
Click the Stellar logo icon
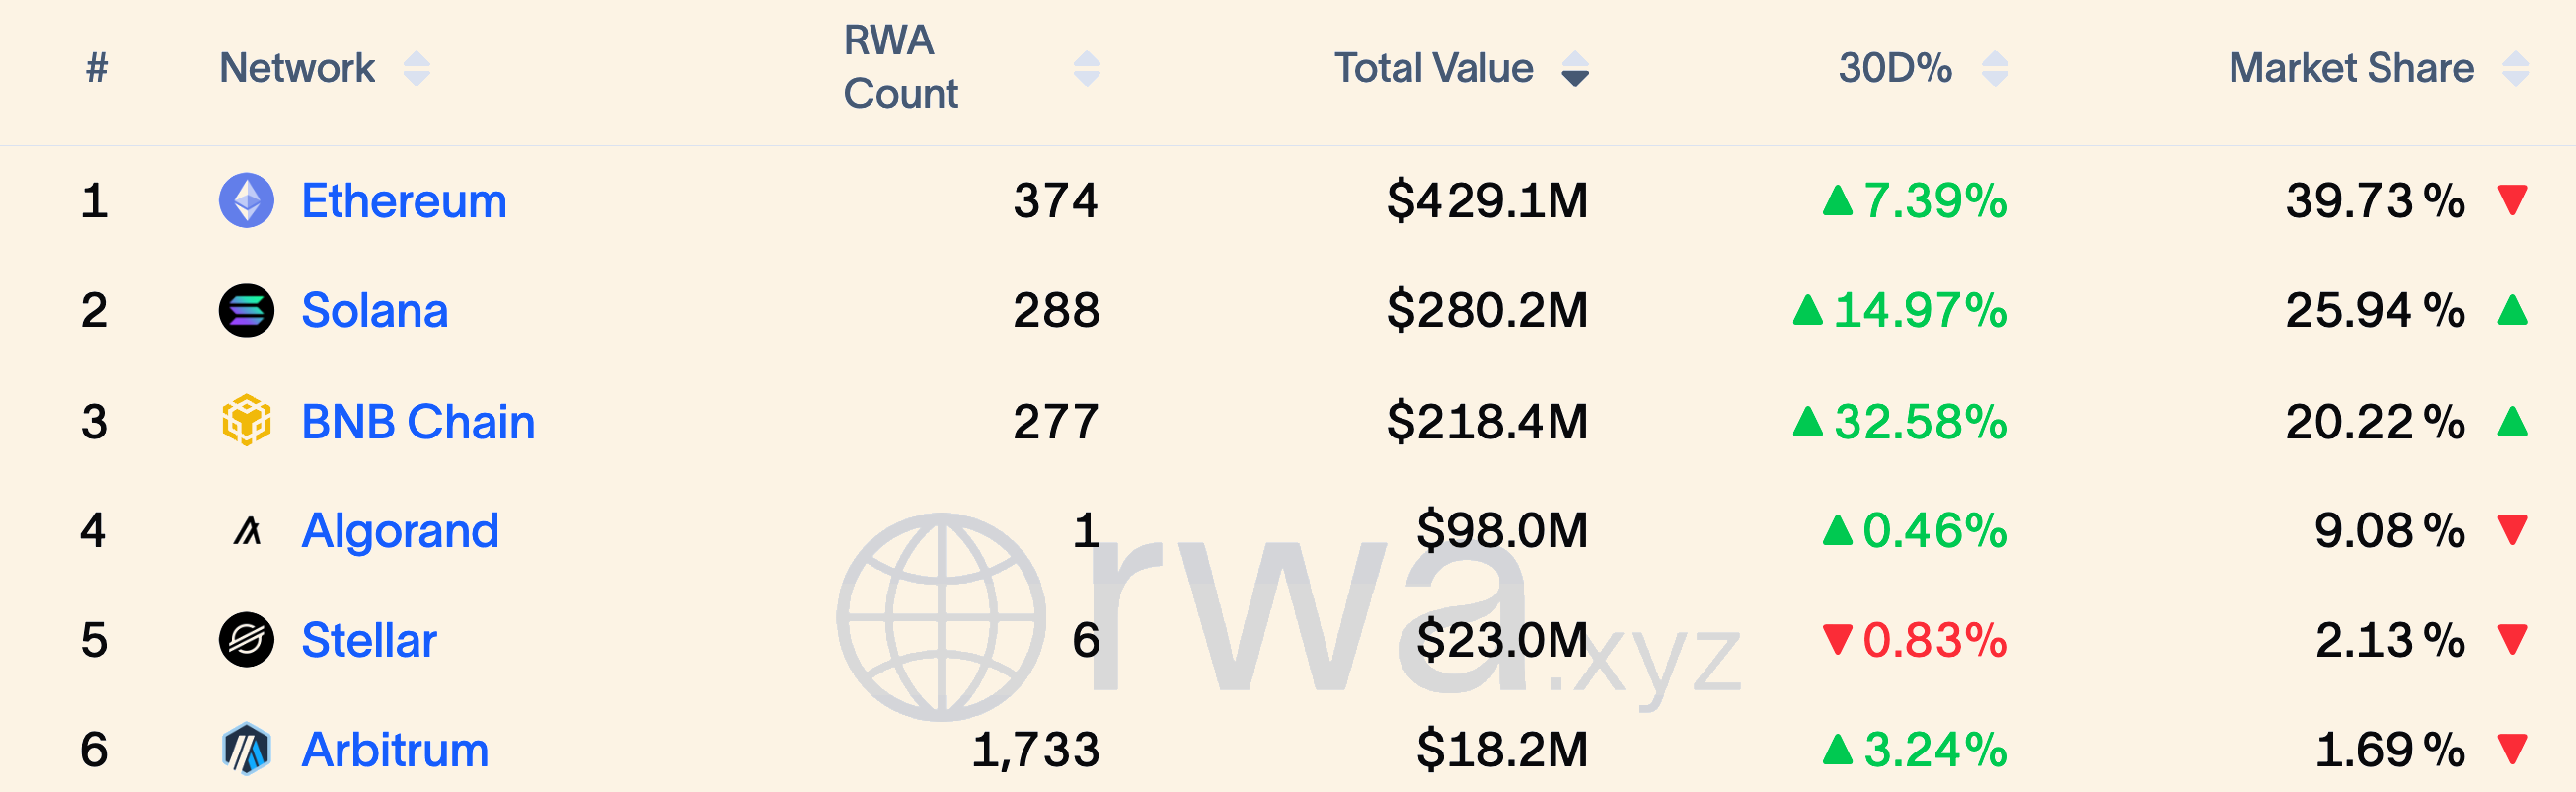tap(246, 640)
